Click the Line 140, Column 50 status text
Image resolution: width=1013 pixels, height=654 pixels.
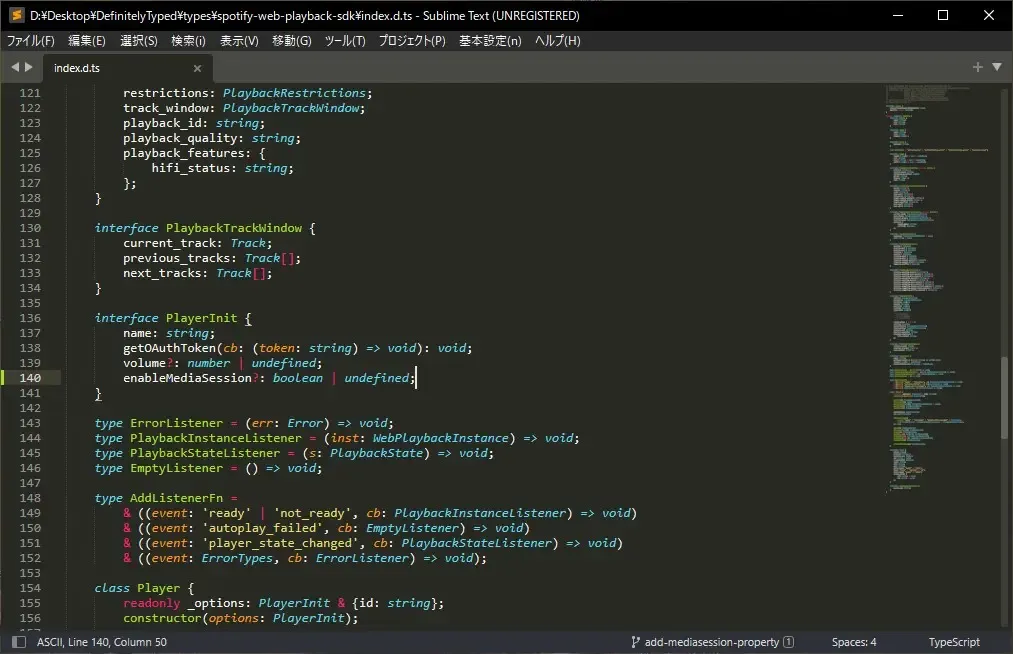(117, 642)
